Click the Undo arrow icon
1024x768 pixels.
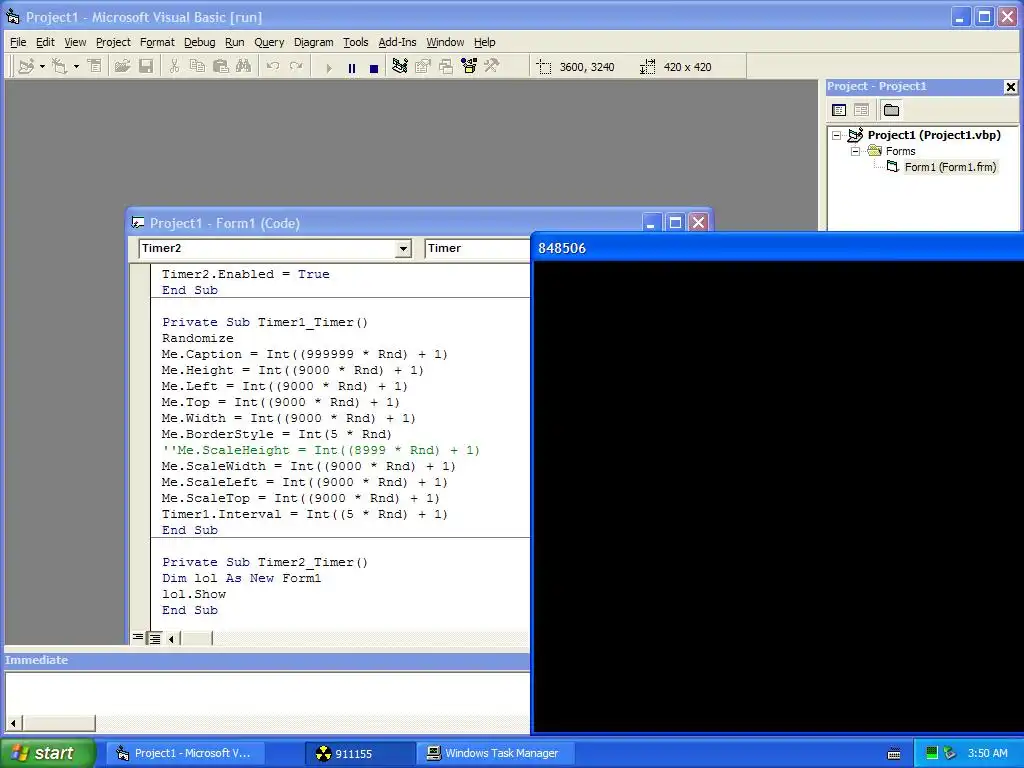tap(273, 66)
